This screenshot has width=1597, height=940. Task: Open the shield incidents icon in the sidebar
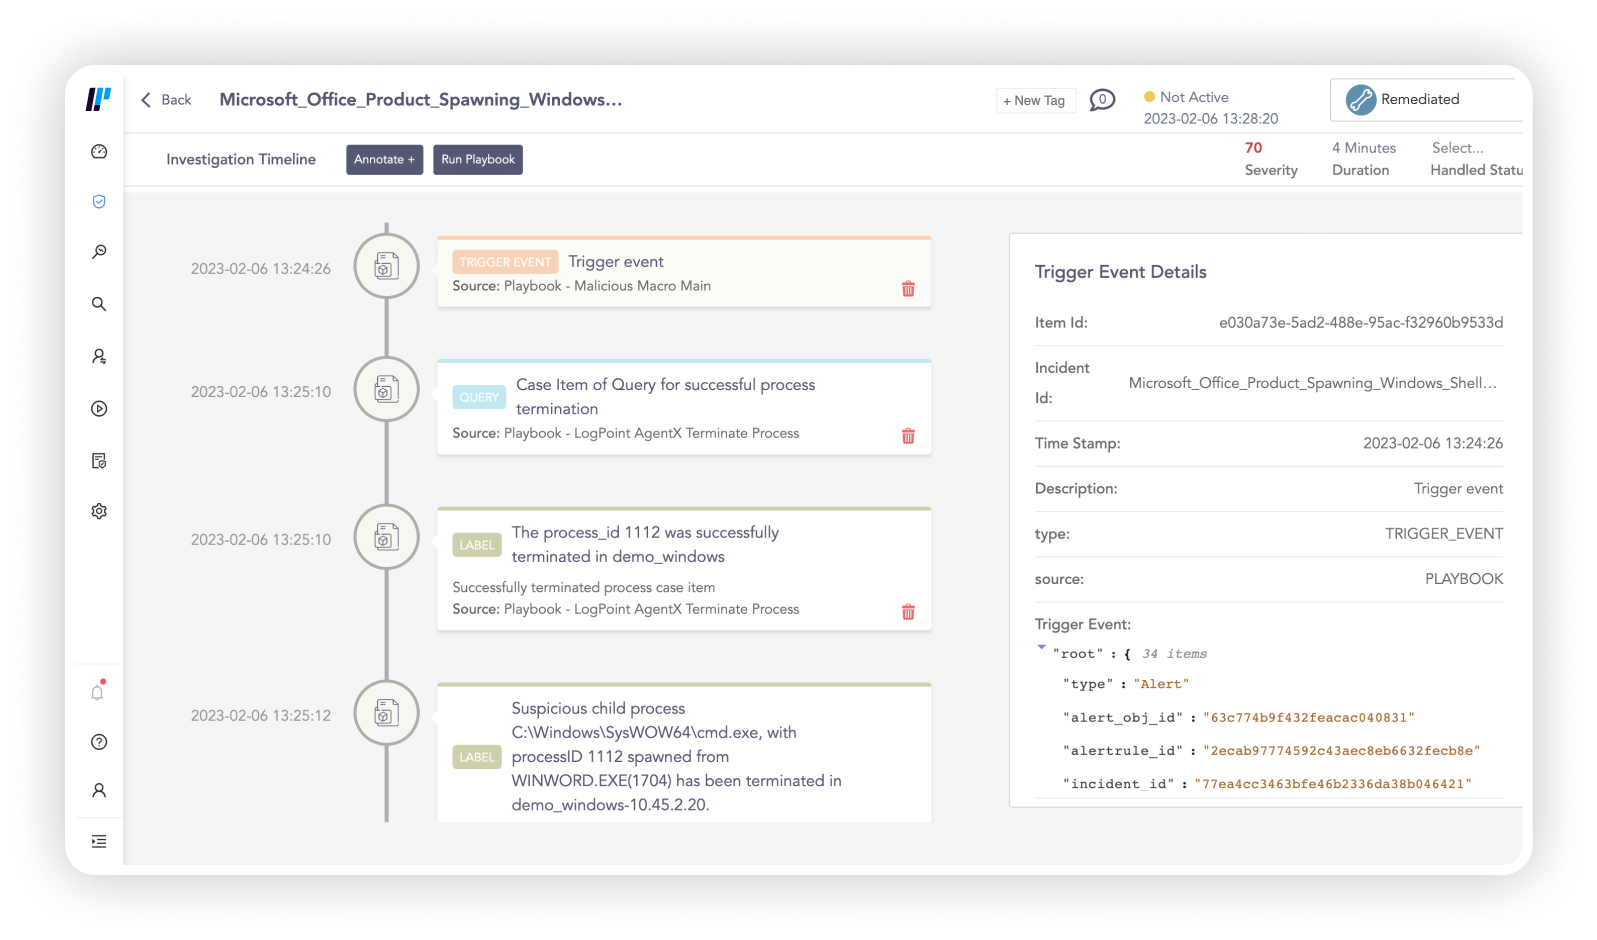click(99, 202)
